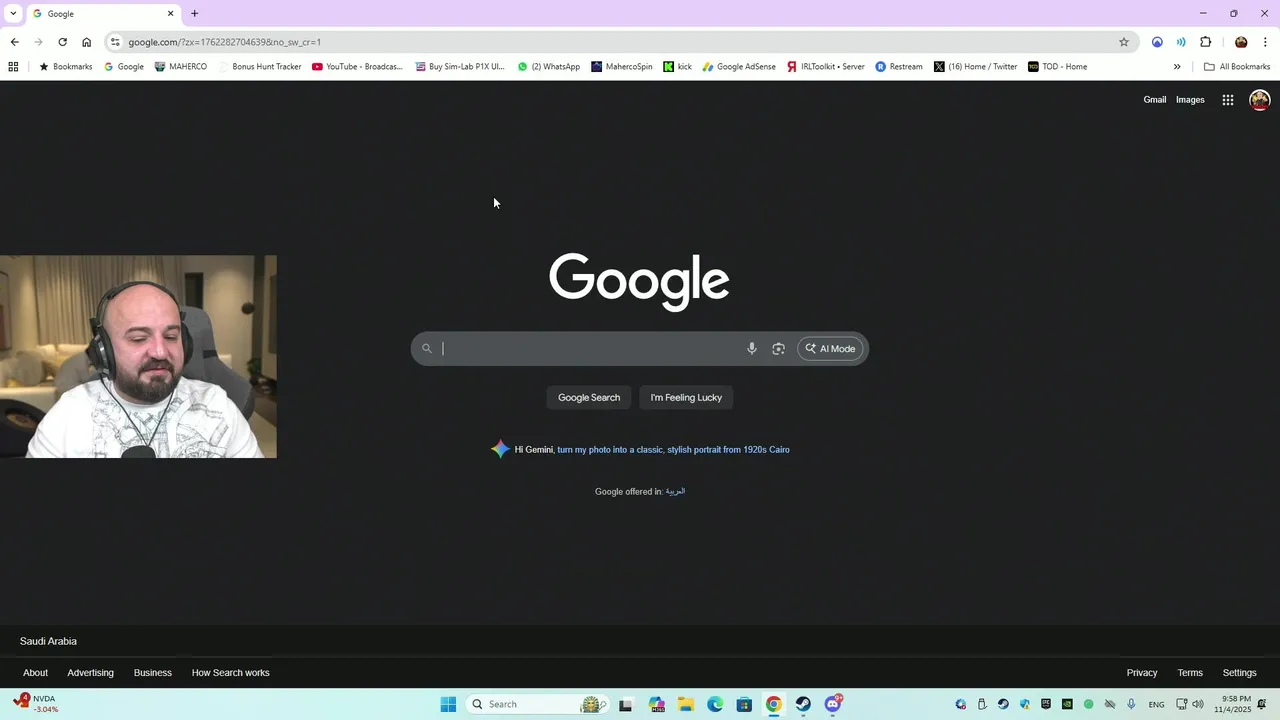Click the Chrome back arrow
1280x720 pixels.
14,42
